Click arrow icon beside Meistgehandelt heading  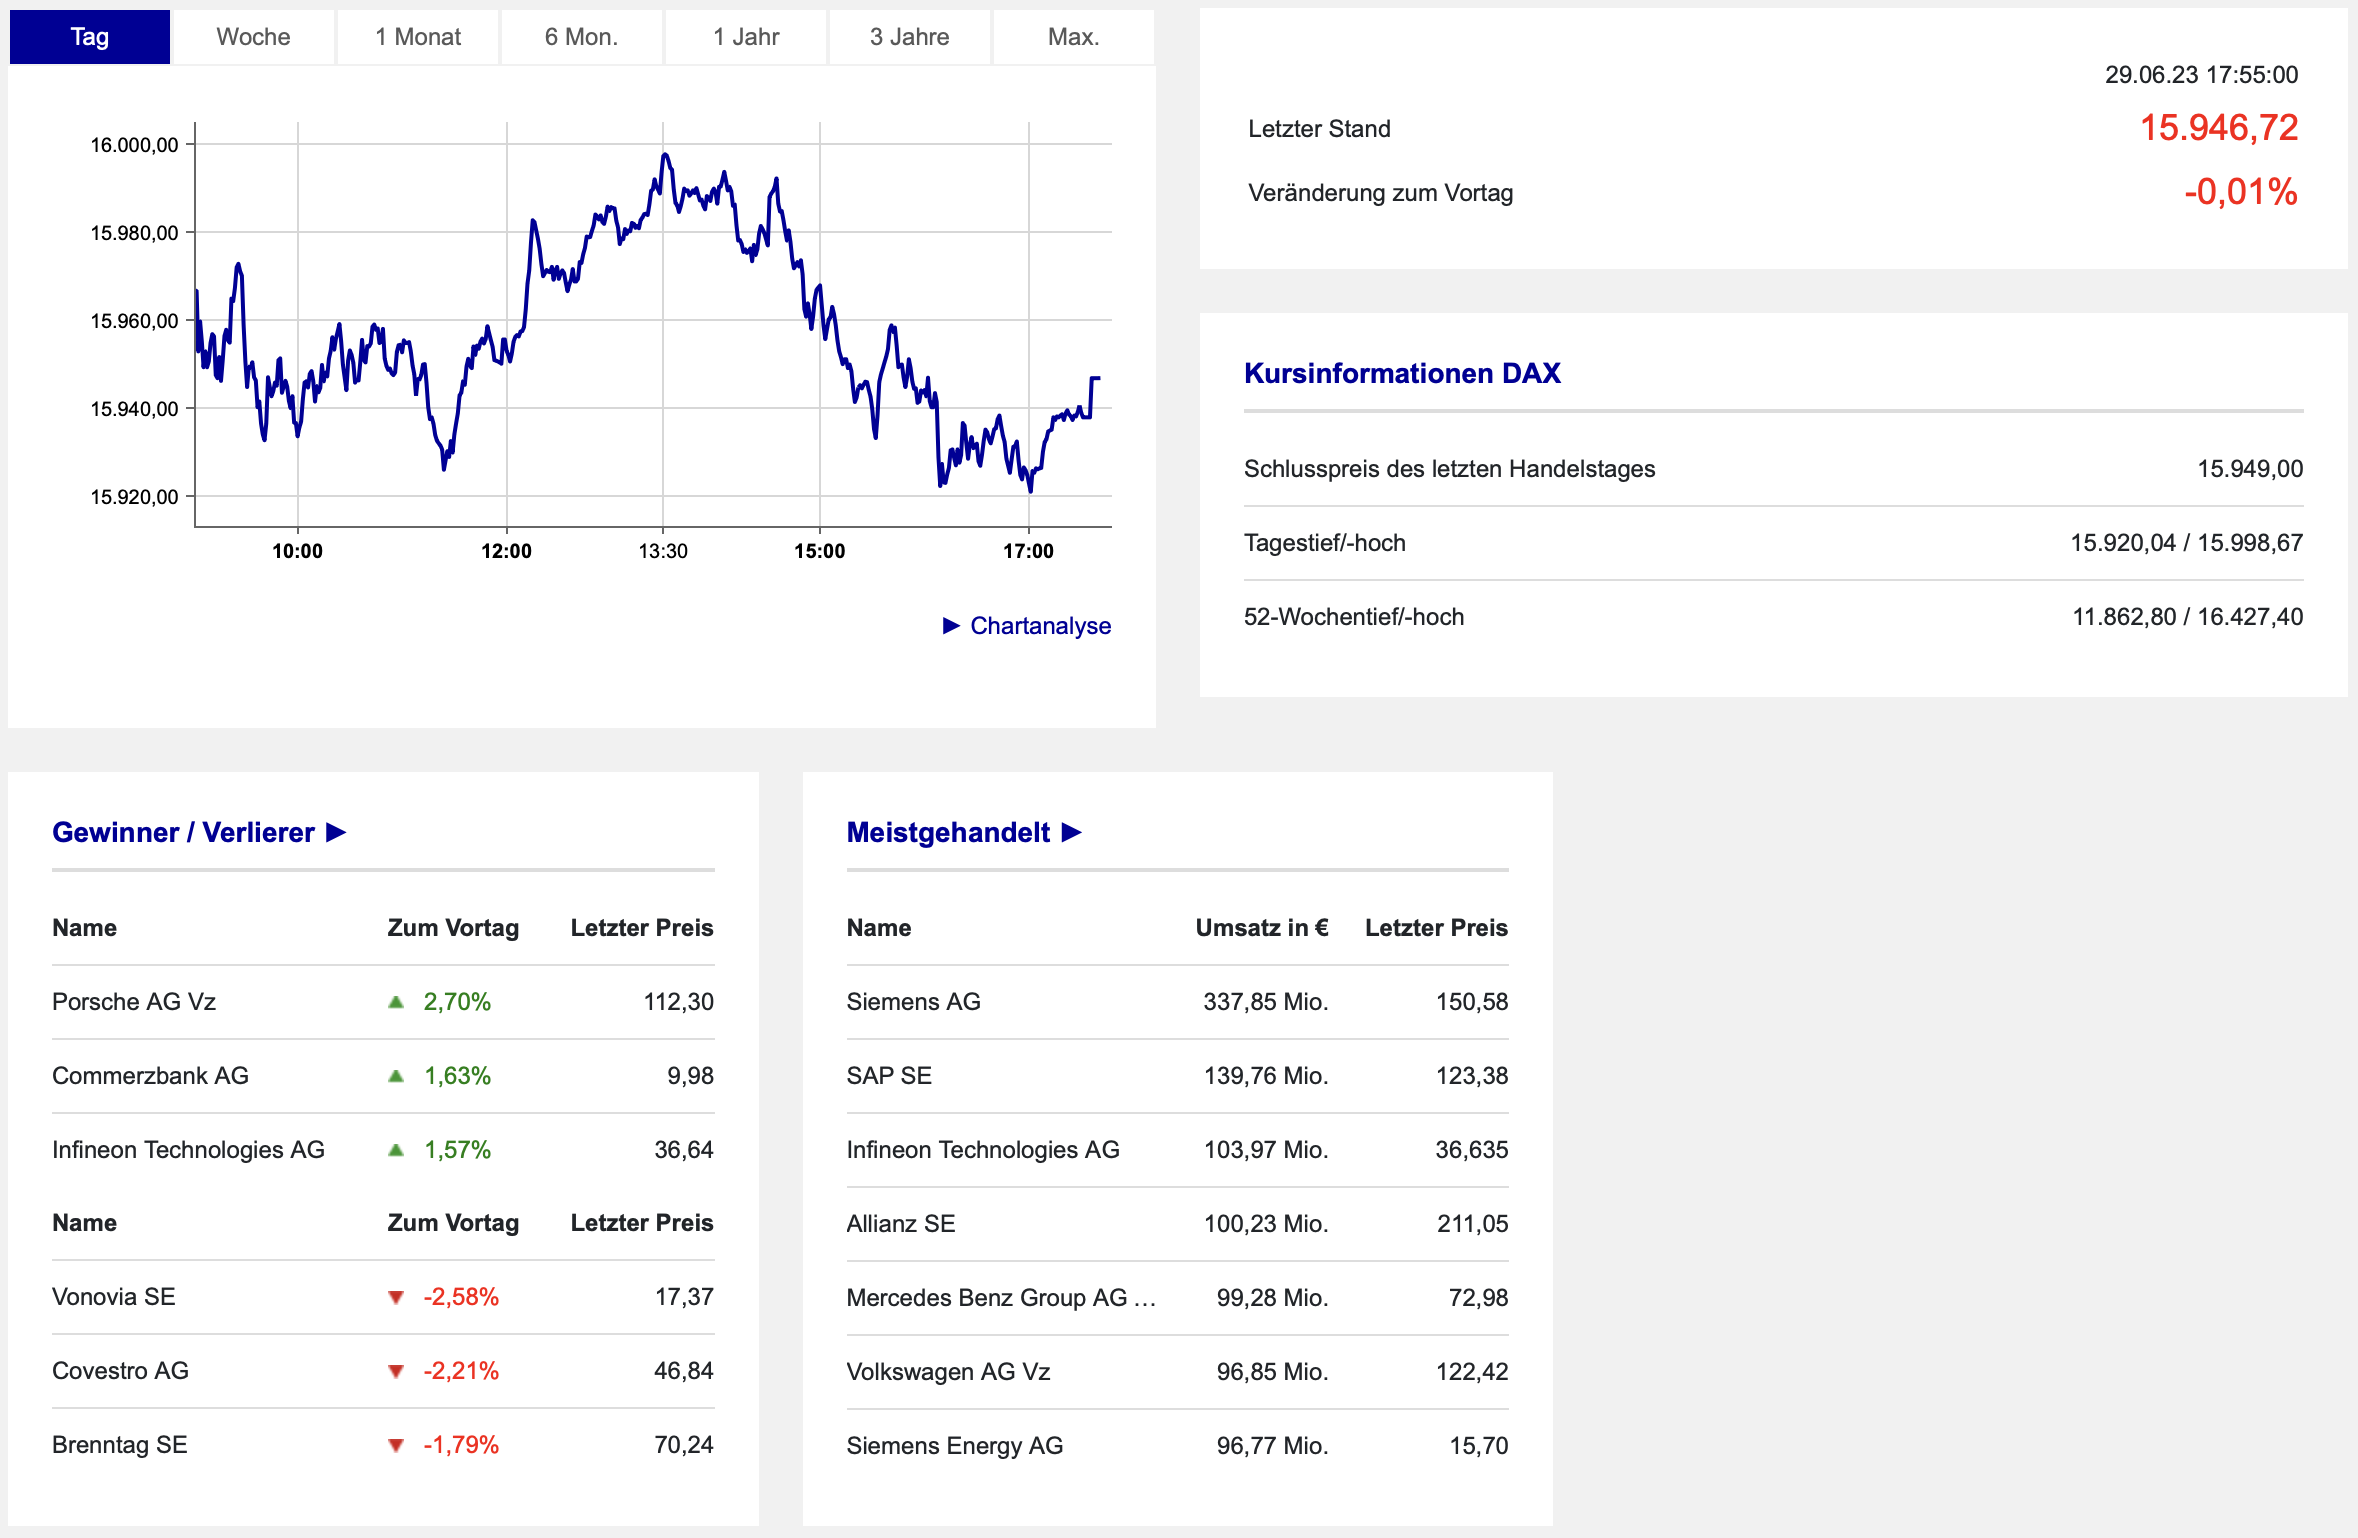coord(1071,832)
